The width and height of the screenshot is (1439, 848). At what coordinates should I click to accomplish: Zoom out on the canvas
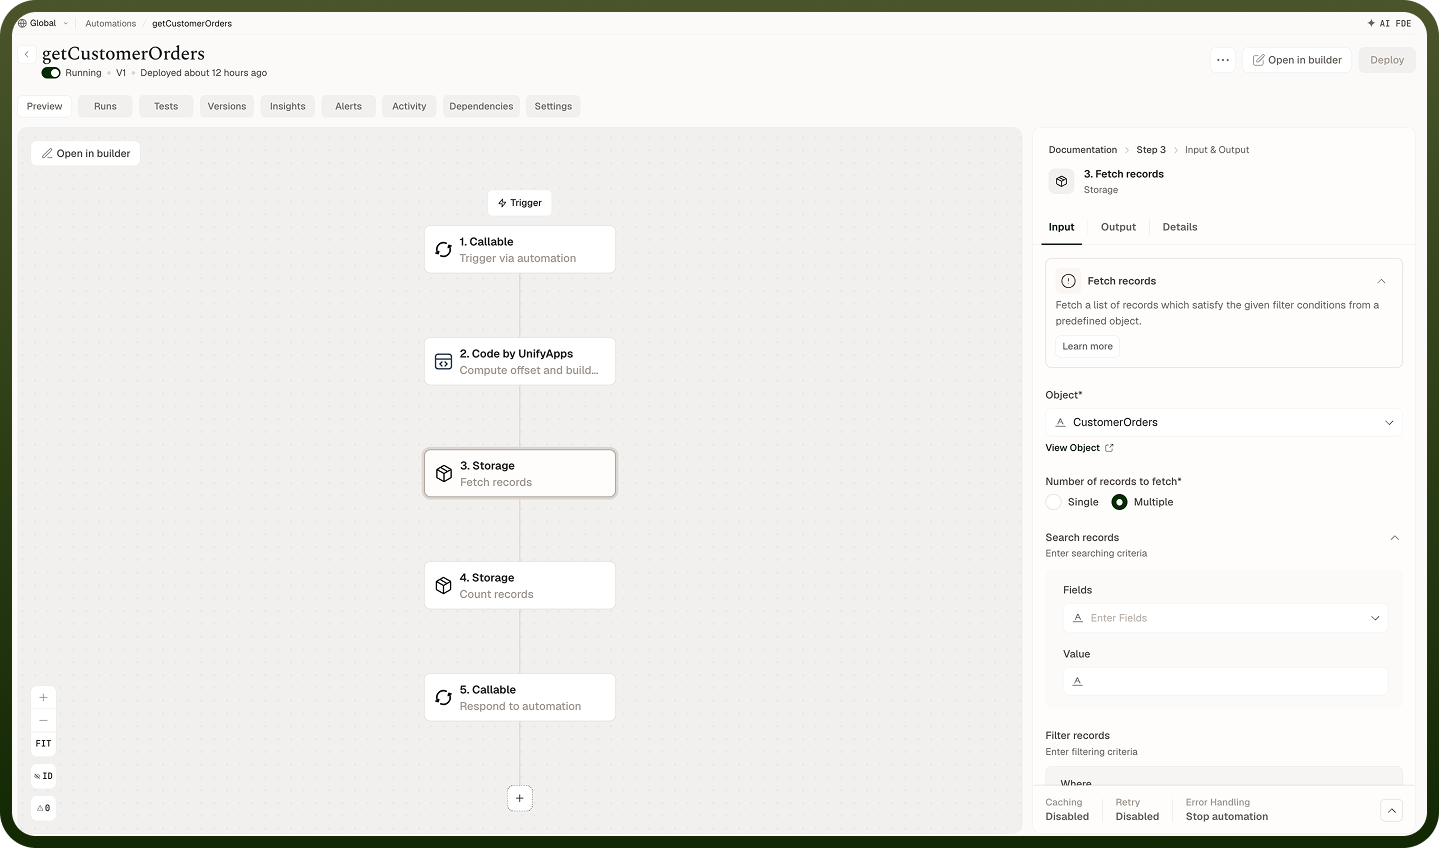43,720
